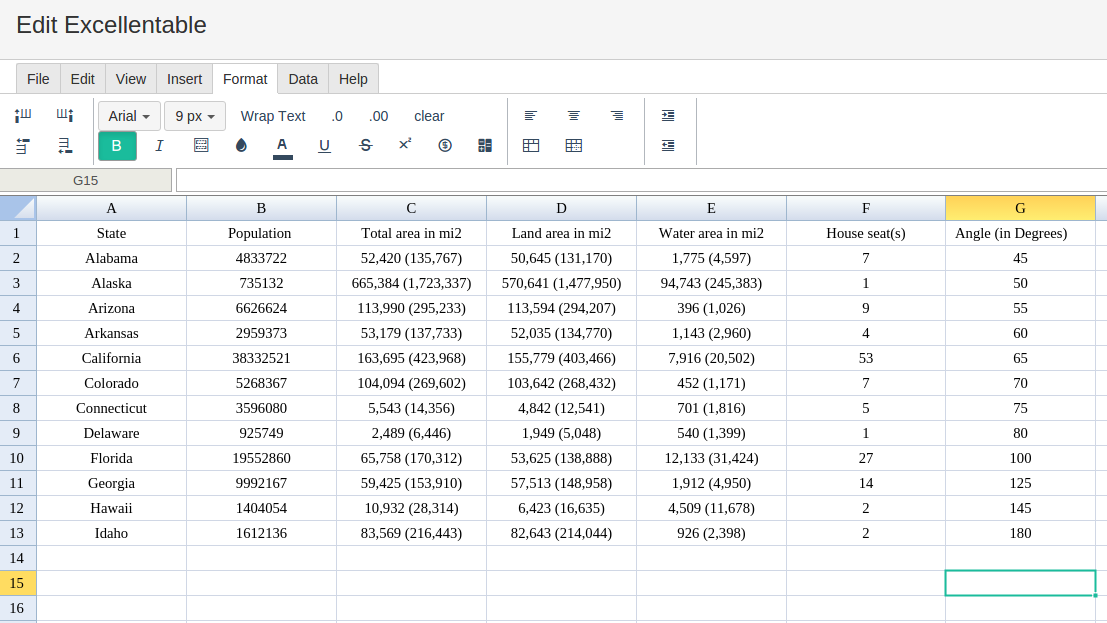Switch to the Format tab
The image size is (1107, 623).
tap(245, 79)
